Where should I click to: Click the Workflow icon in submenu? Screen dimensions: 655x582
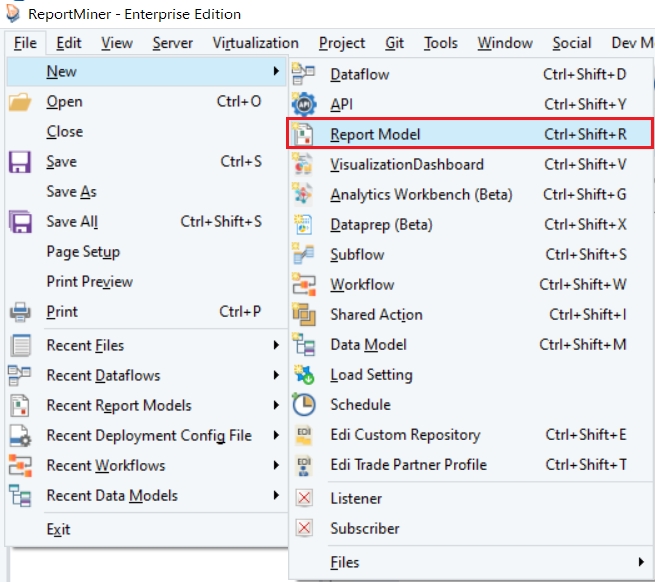(303, 284)
